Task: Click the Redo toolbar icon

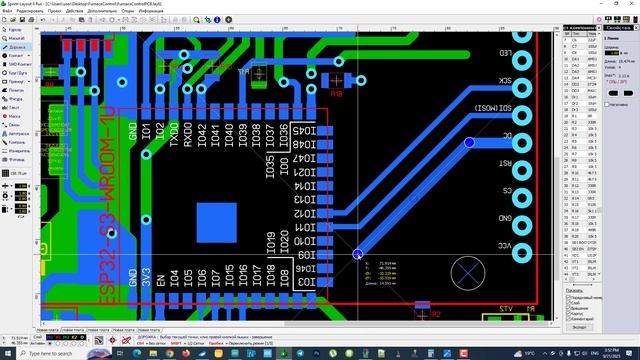Action: tap(52, 20)
